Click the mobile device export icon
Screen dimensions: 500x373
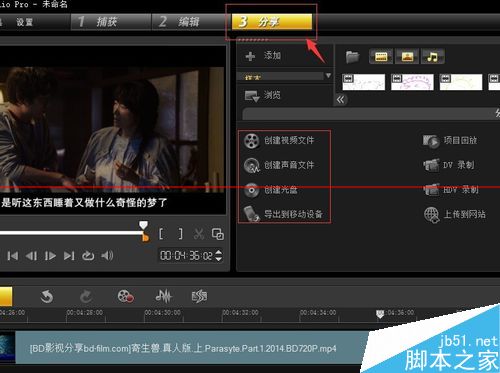pyautogui.click(x=251, y=214)
